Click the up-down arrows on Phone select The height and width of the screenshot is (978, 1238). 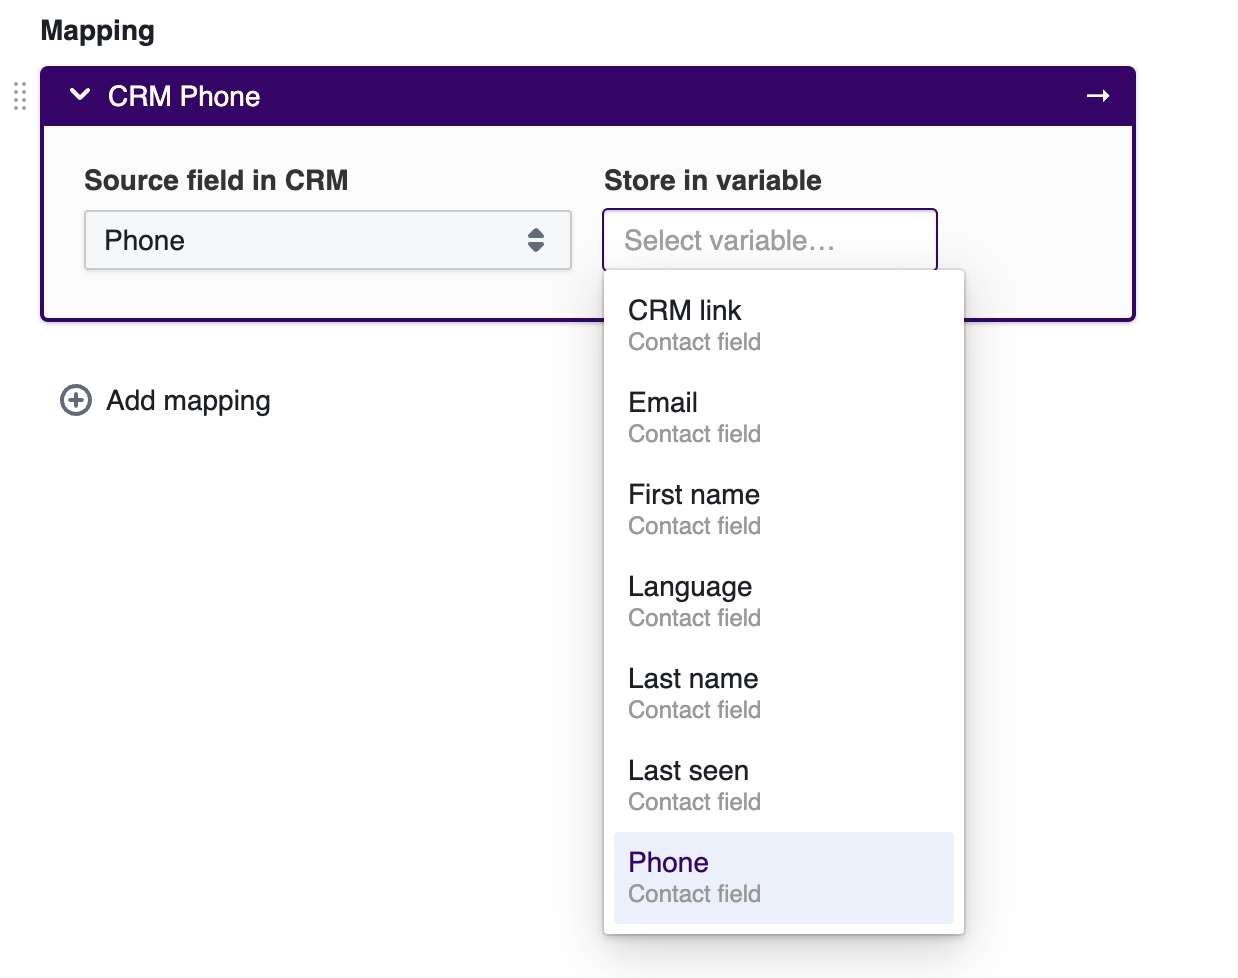pyautogui.click(x=536, y=240)
